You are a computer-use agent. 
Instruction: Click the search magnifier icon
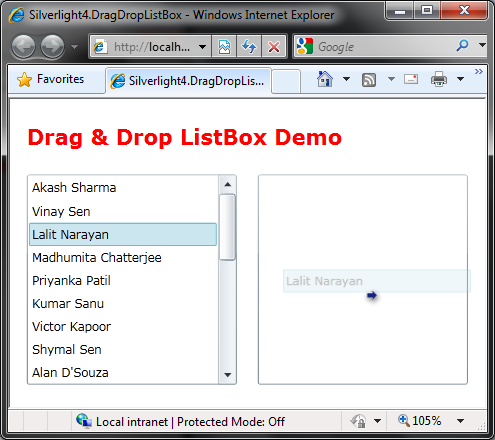(x=463, y=45)
